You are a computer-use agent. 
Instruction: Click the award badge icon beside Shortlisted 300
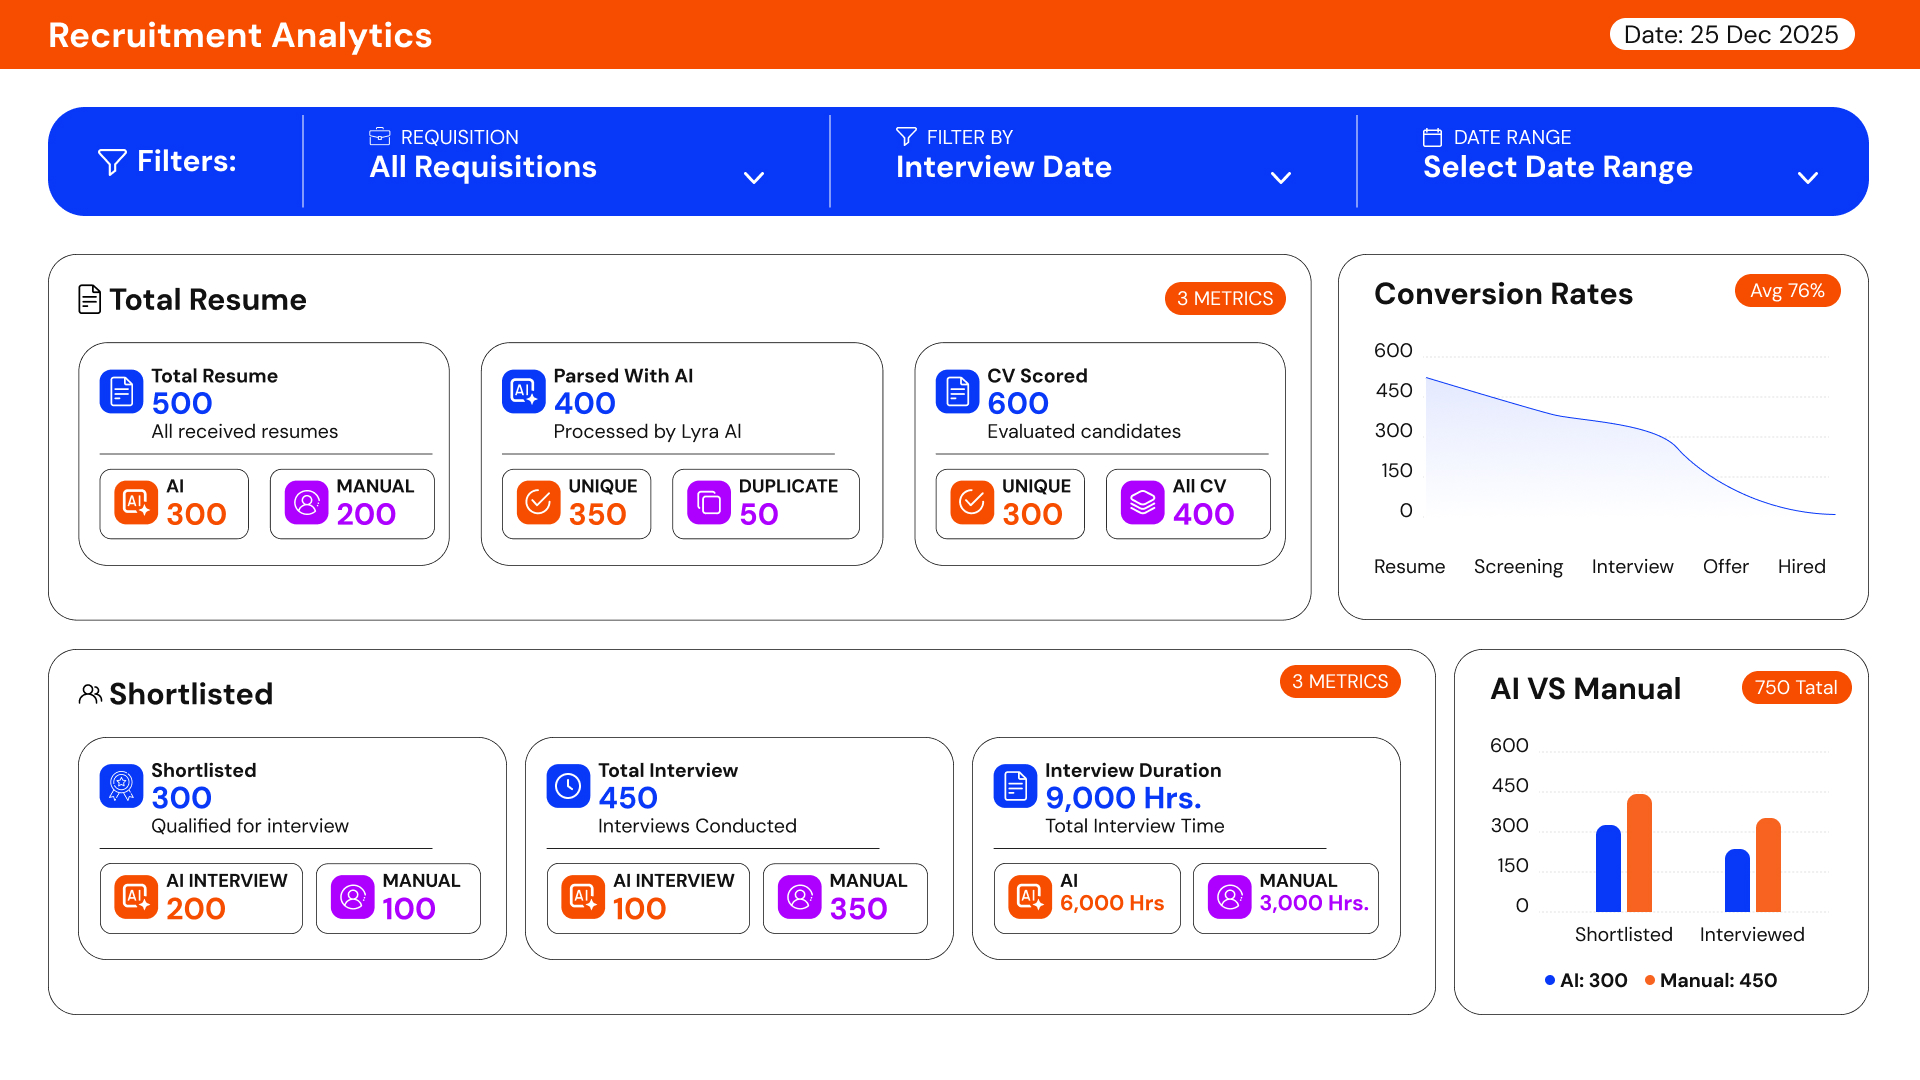tap(121, 787)
